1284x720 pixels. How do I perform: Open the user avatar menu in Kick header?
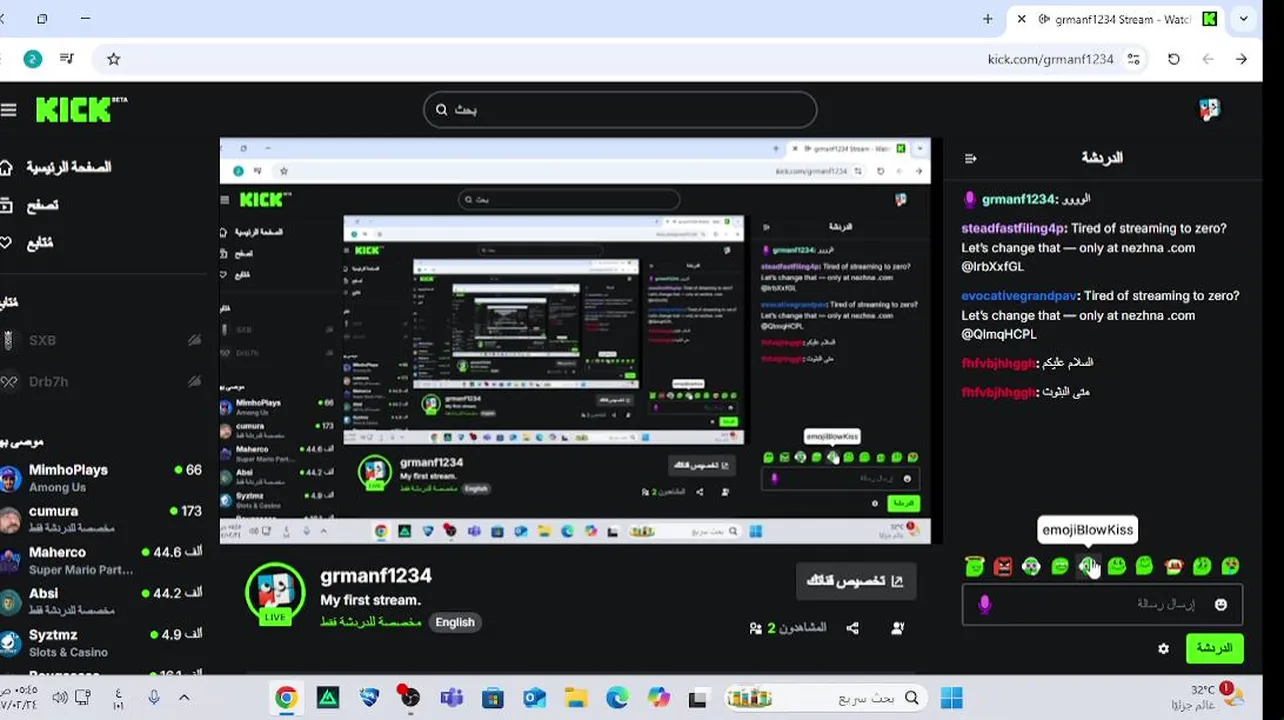point(1209,110)
